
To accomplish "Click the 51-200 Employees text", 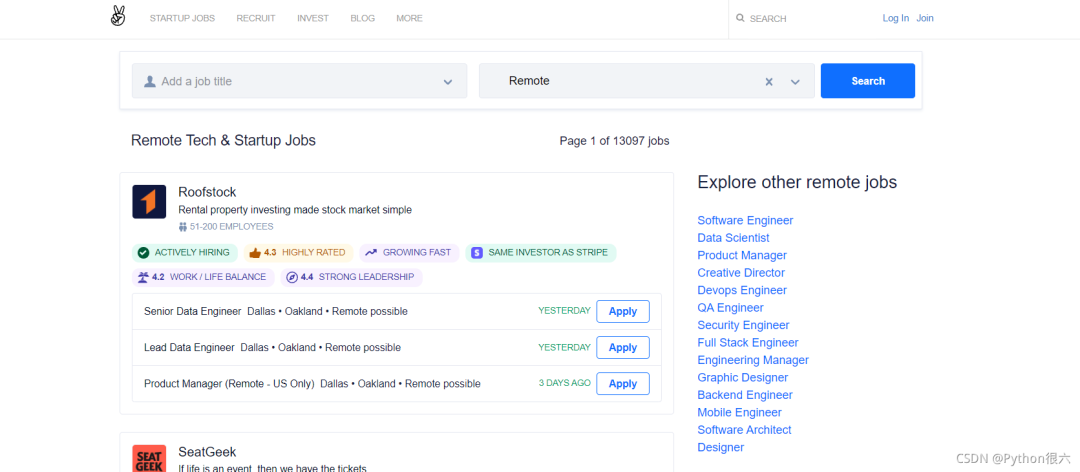I will (231, 227).
